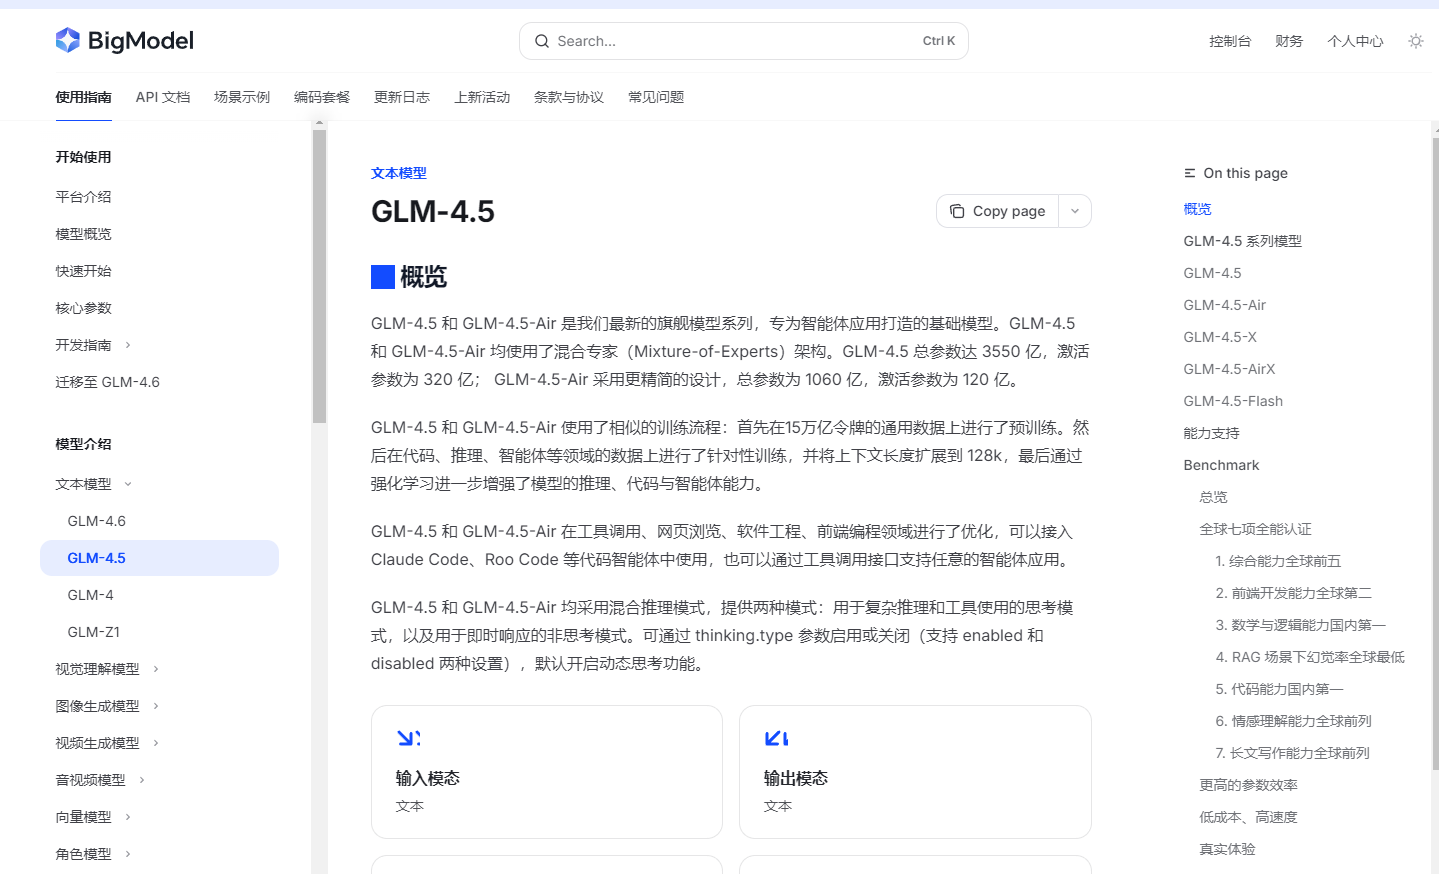The height and width of the screenshot is (874, 1439).
Task: Jump to 真实体验 in outline
Action: (x=1227, y=849)
